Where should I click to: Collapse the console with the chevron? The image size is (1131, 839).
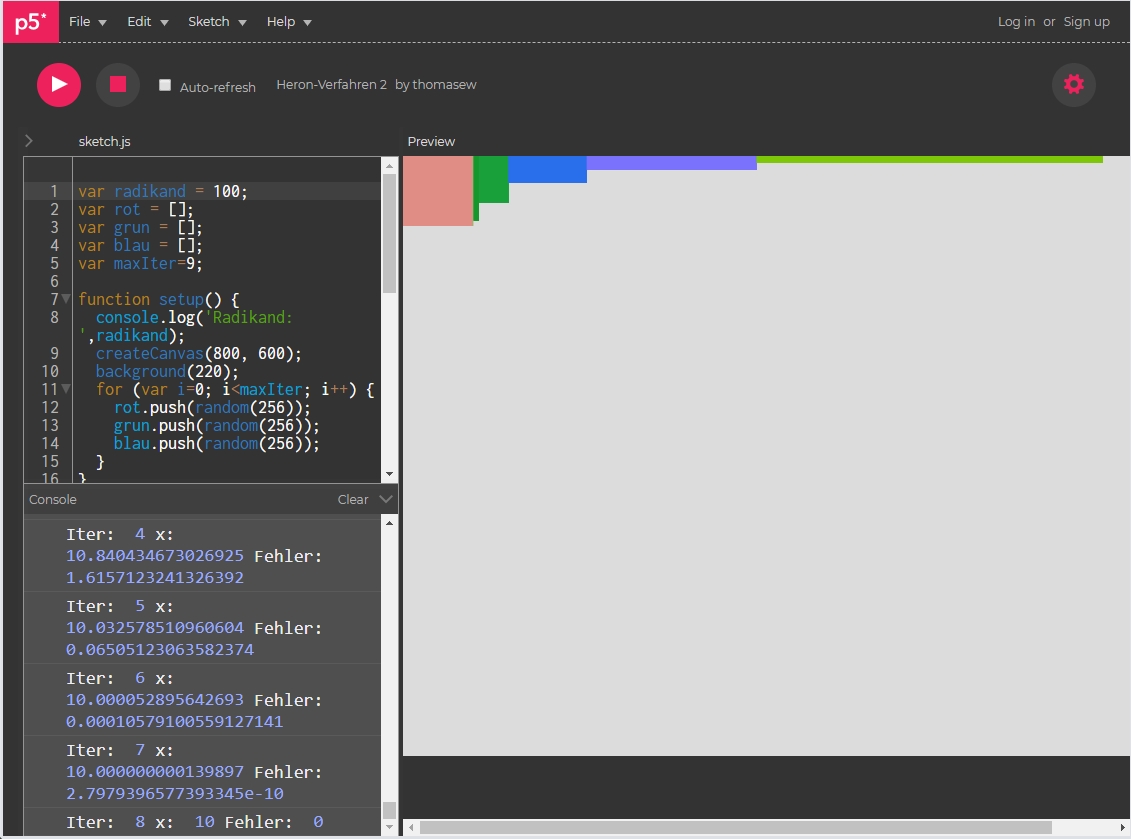[x=387, y=499]
